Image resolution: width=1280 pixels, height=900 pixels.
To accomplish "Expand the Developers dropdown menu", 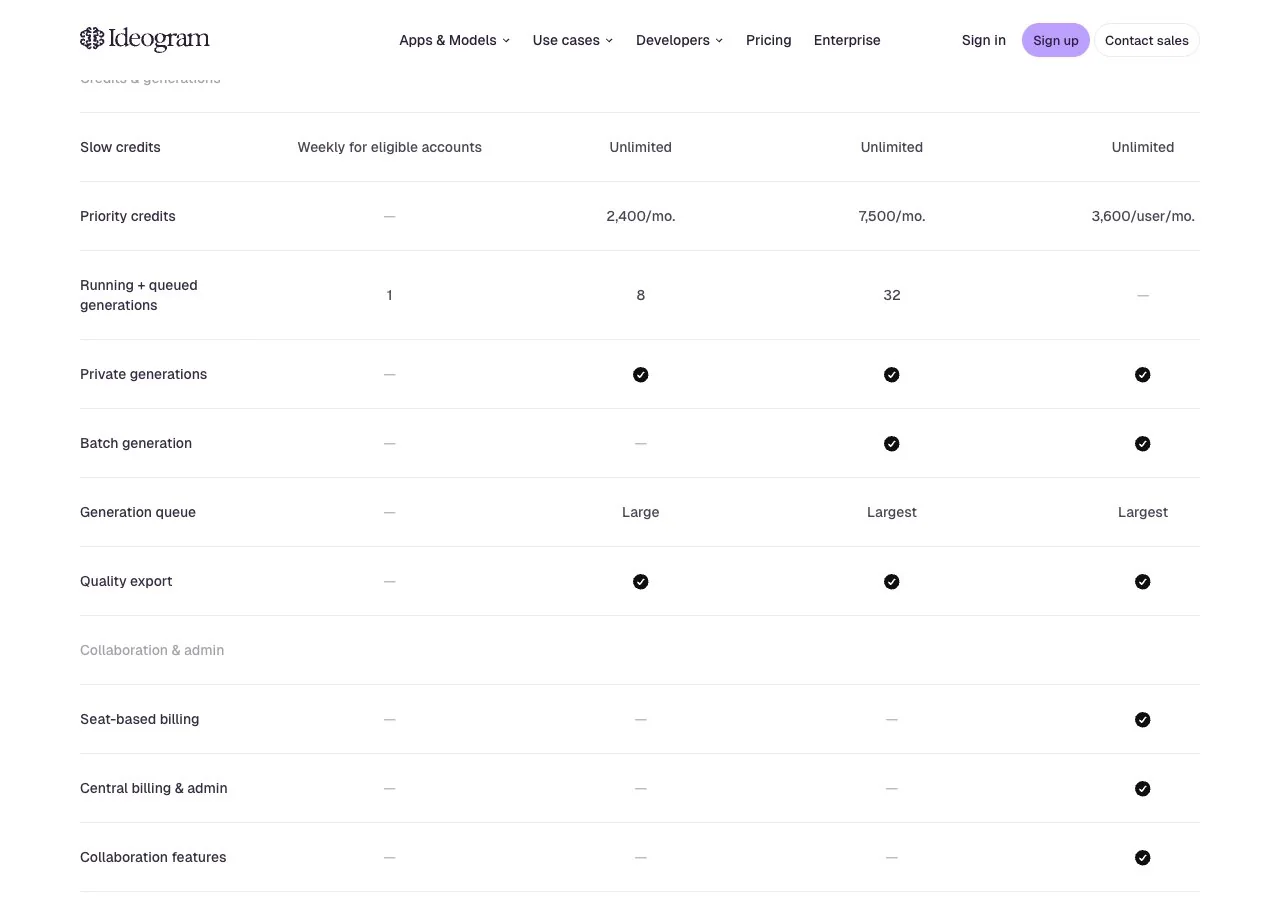I will (680, 40).
